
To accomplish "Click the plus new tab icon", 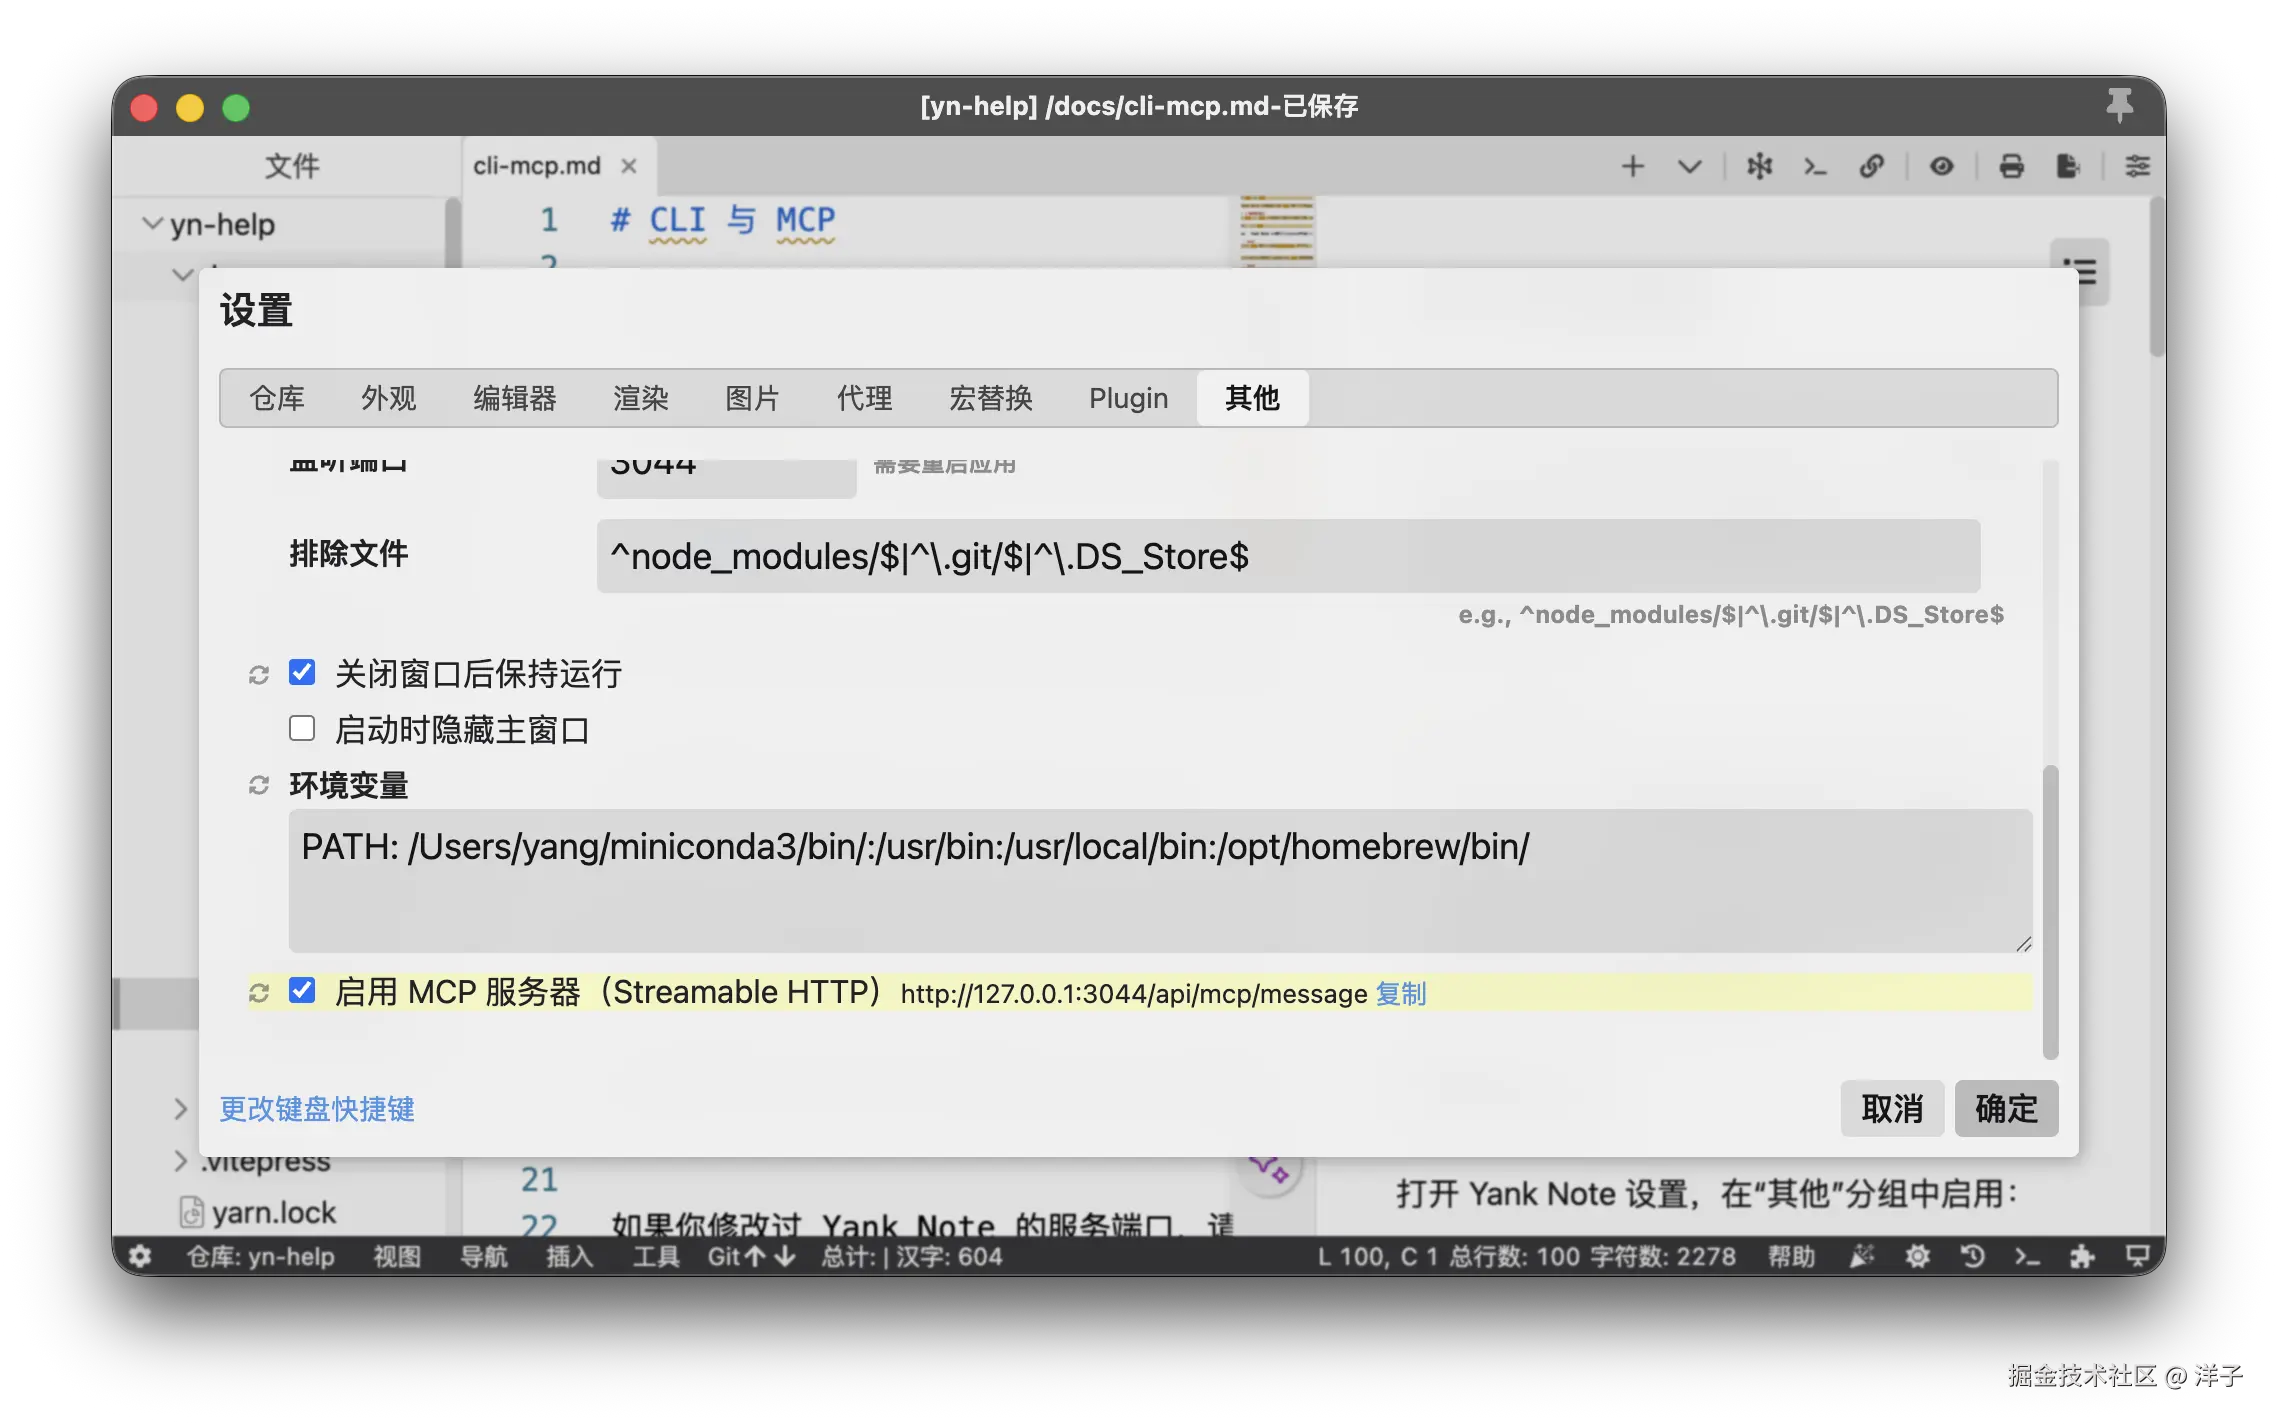I will (x=1632, y=167).
